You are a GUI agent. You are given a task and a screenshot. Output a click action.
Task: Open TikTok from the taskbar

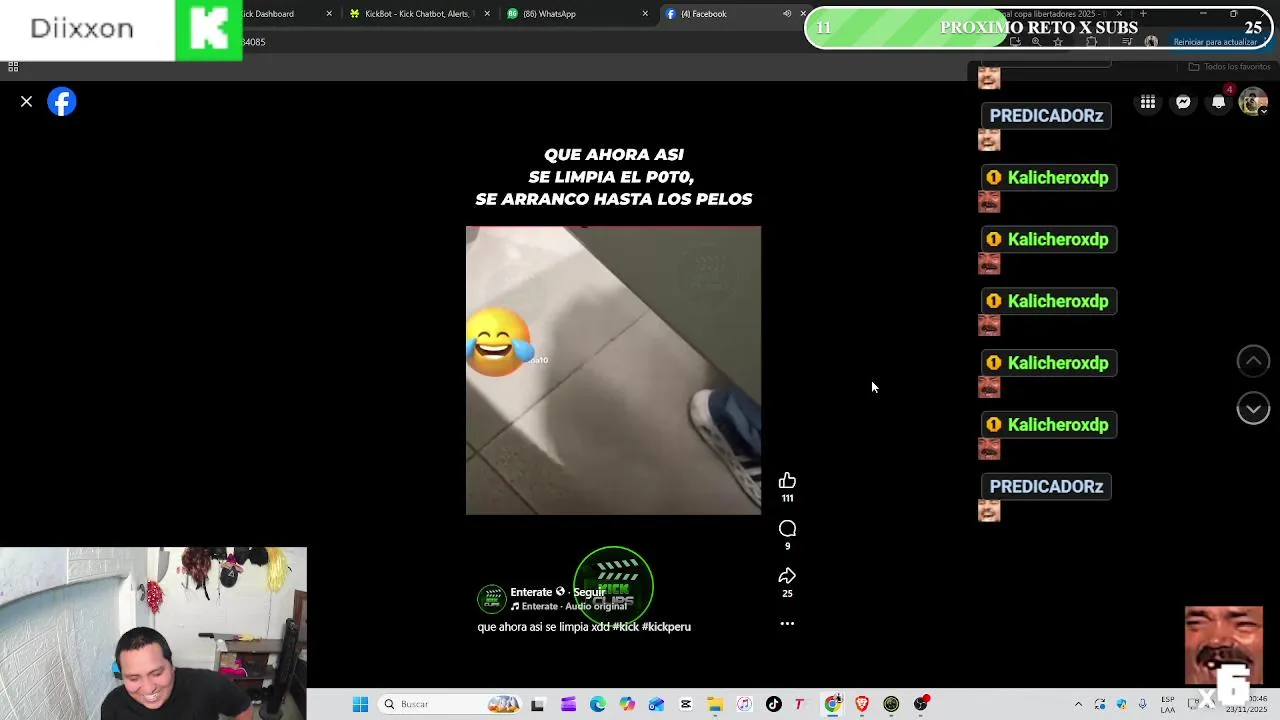(774, 704)
